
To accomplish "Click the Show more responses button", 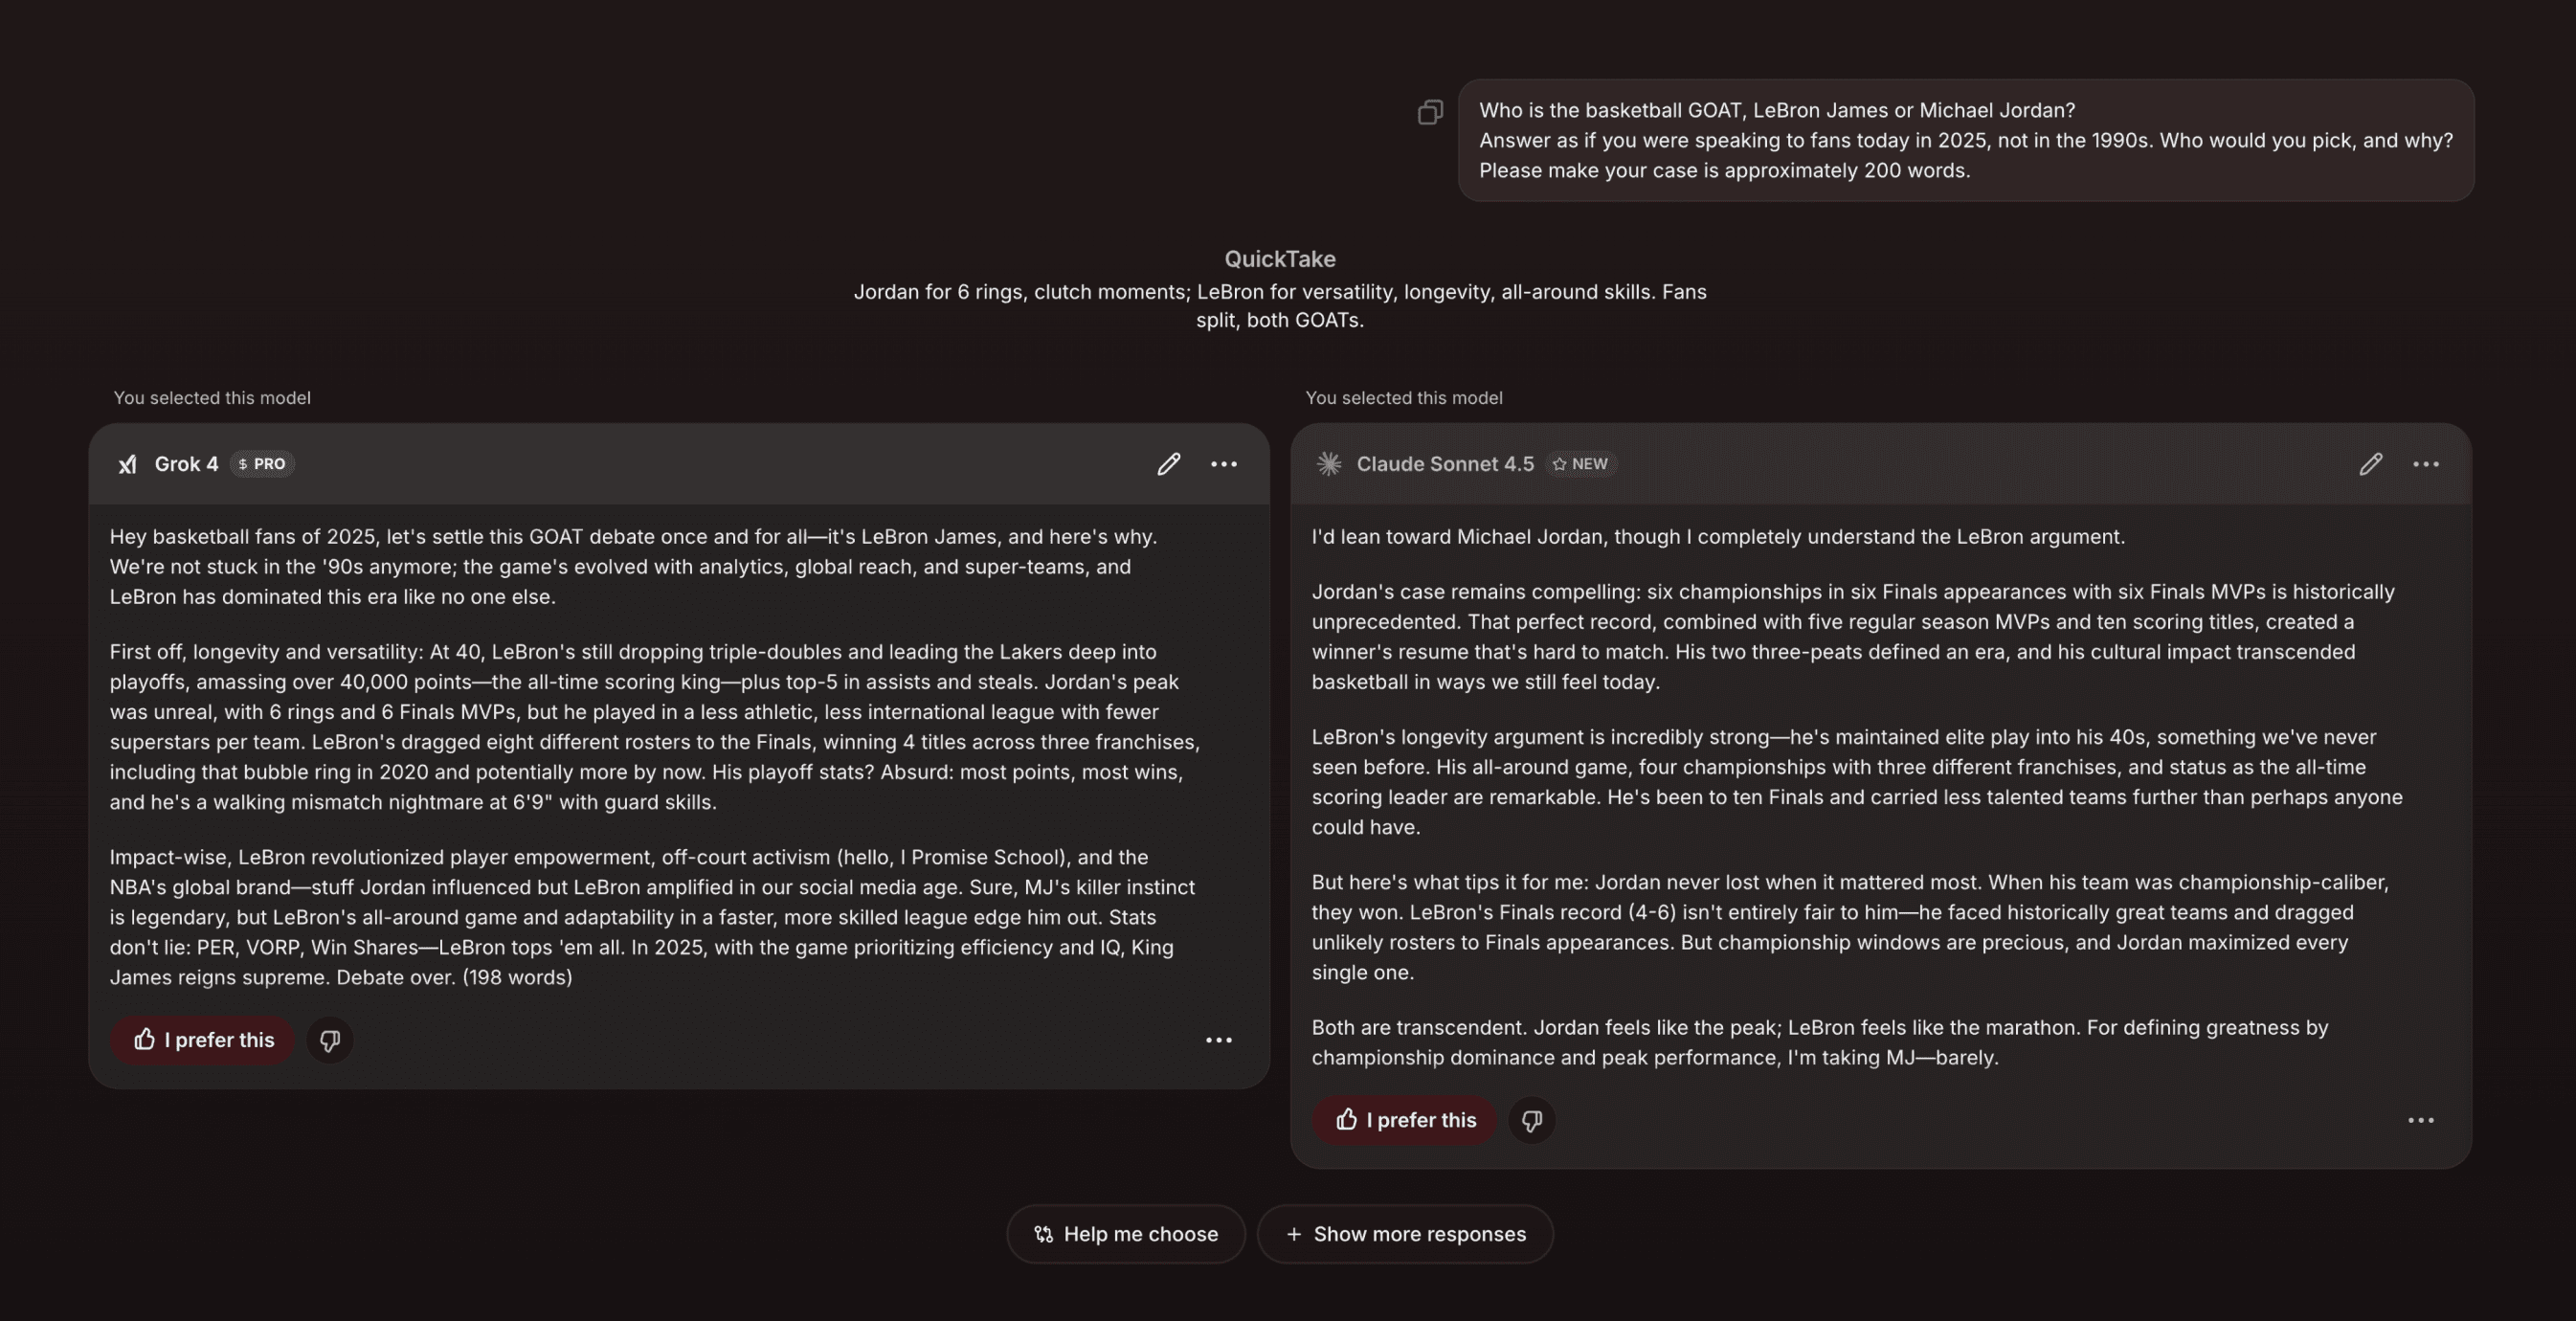I will (x=1405, y=1234).
